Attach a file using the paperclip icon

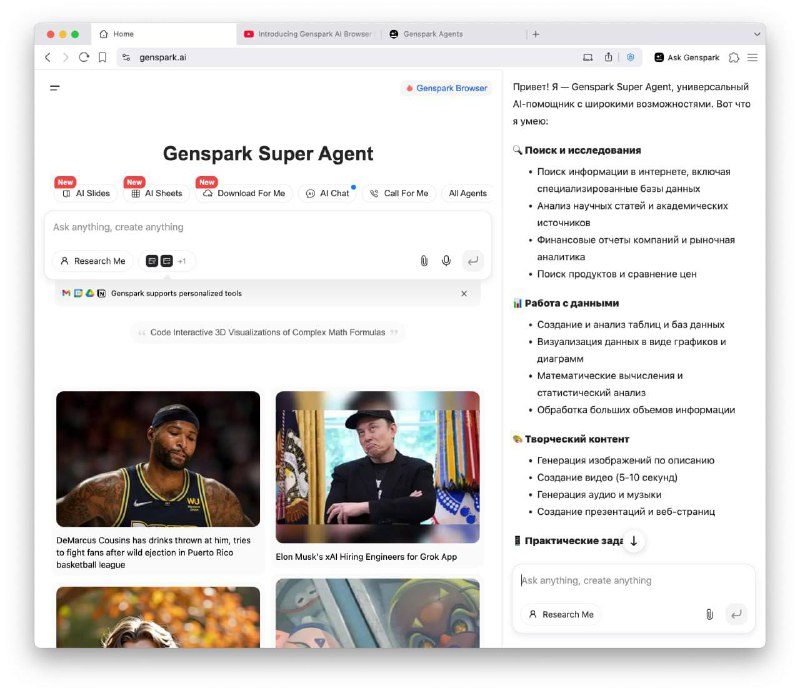[424, 260]
